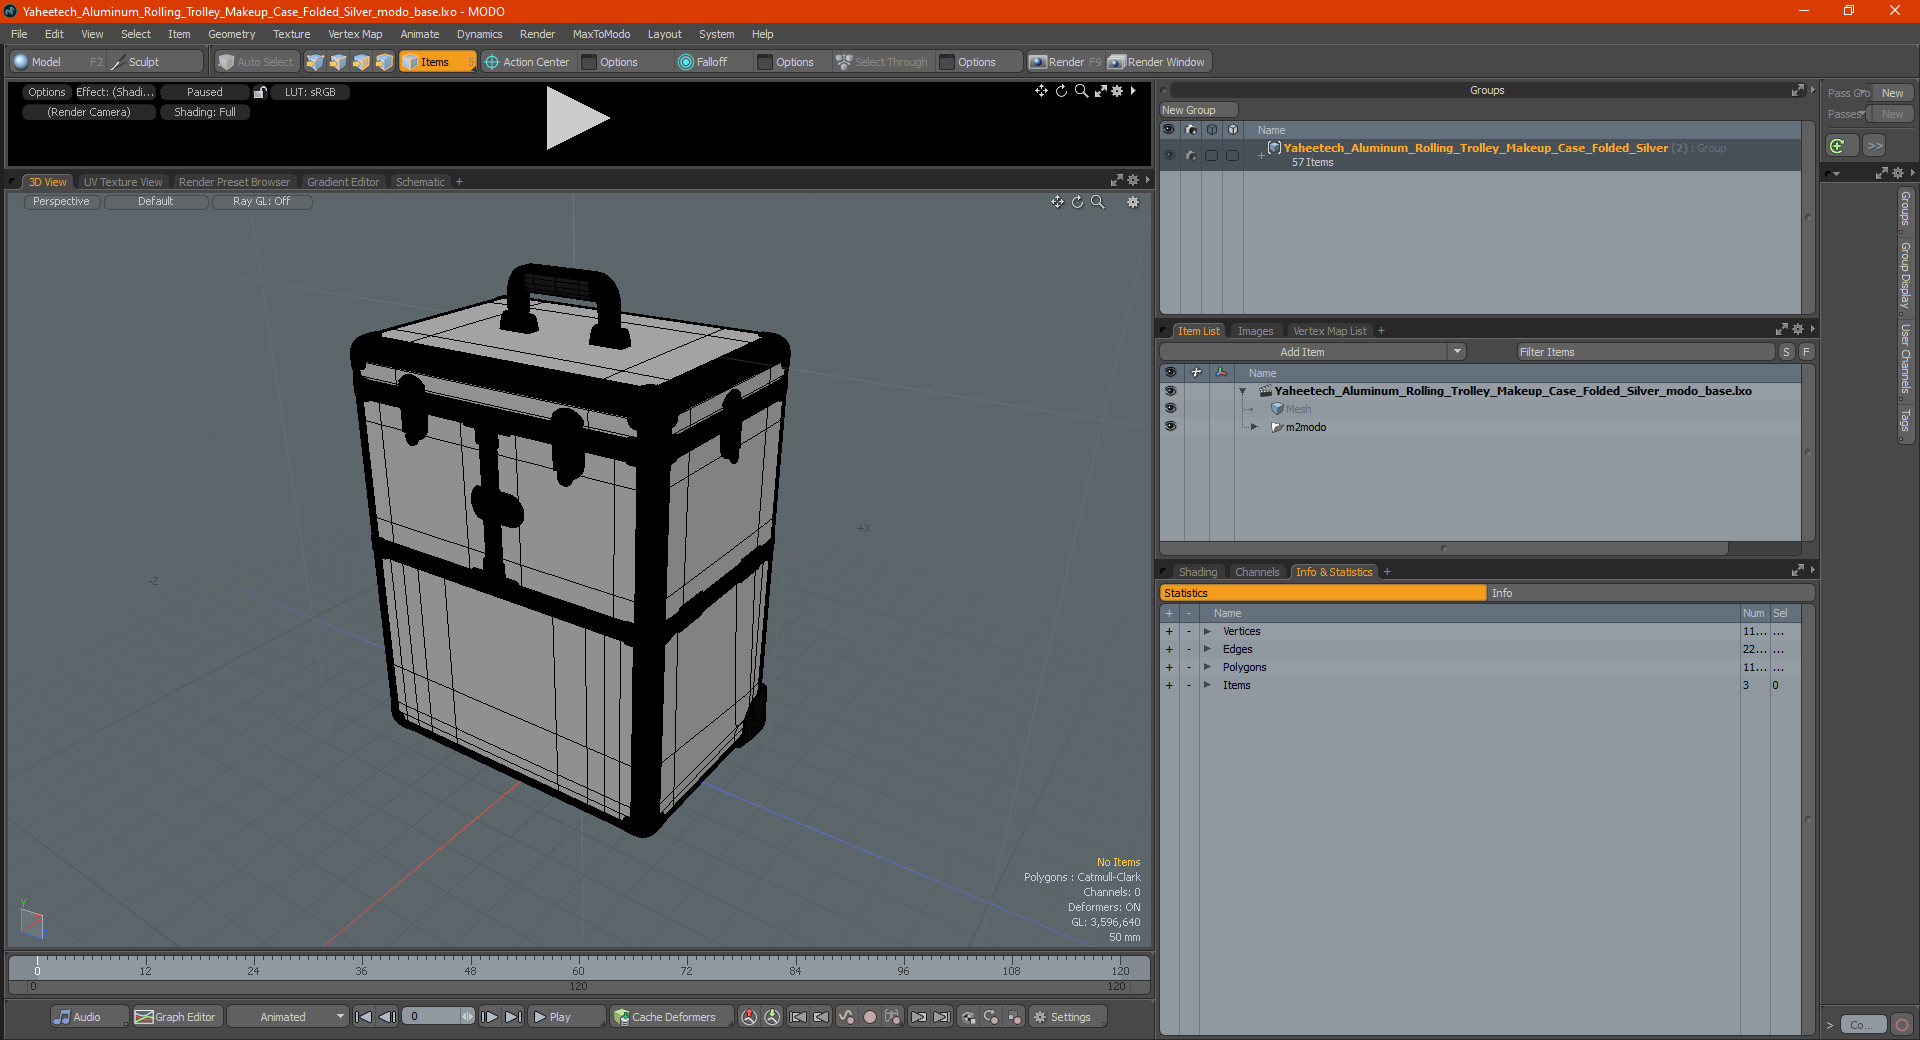Open the Dynamics menu
Image resolution: width=1920 pixels, height=1040 pixels.
479,34
